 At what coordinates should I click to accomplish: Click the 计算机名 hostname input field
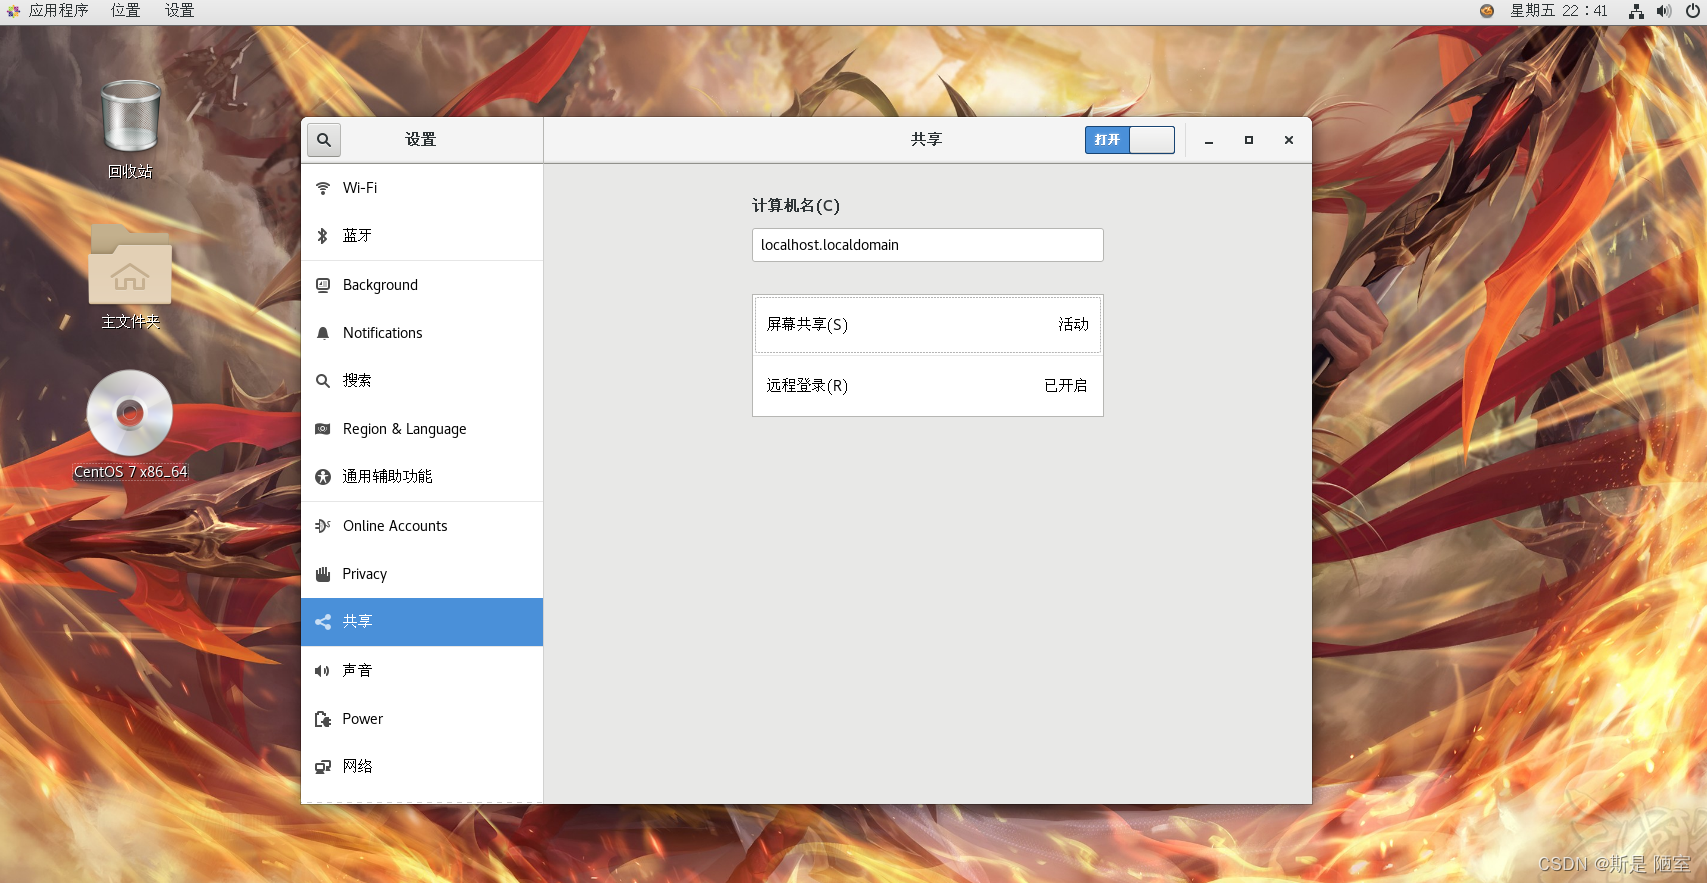point(928,245)
